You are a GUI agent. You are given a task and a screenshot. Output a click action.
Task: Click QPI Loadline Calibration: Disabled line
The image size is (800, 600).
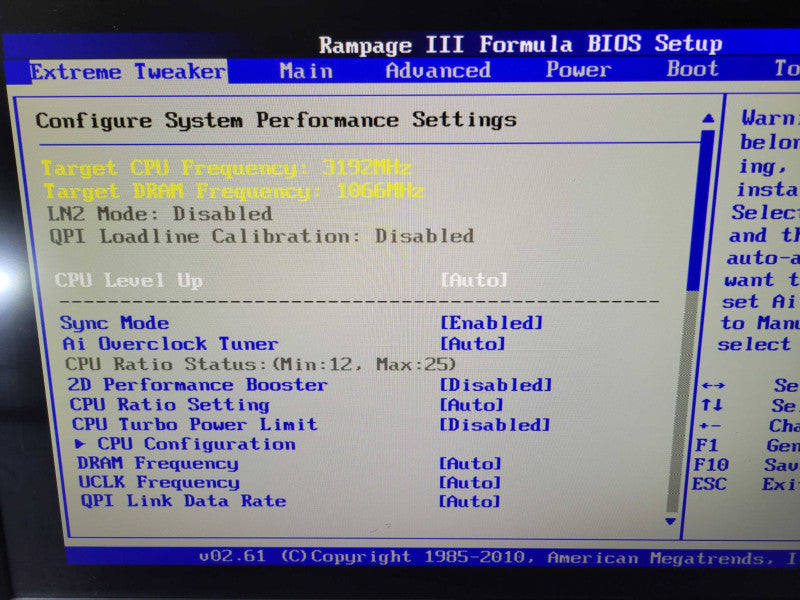click(x=261, y=236)
